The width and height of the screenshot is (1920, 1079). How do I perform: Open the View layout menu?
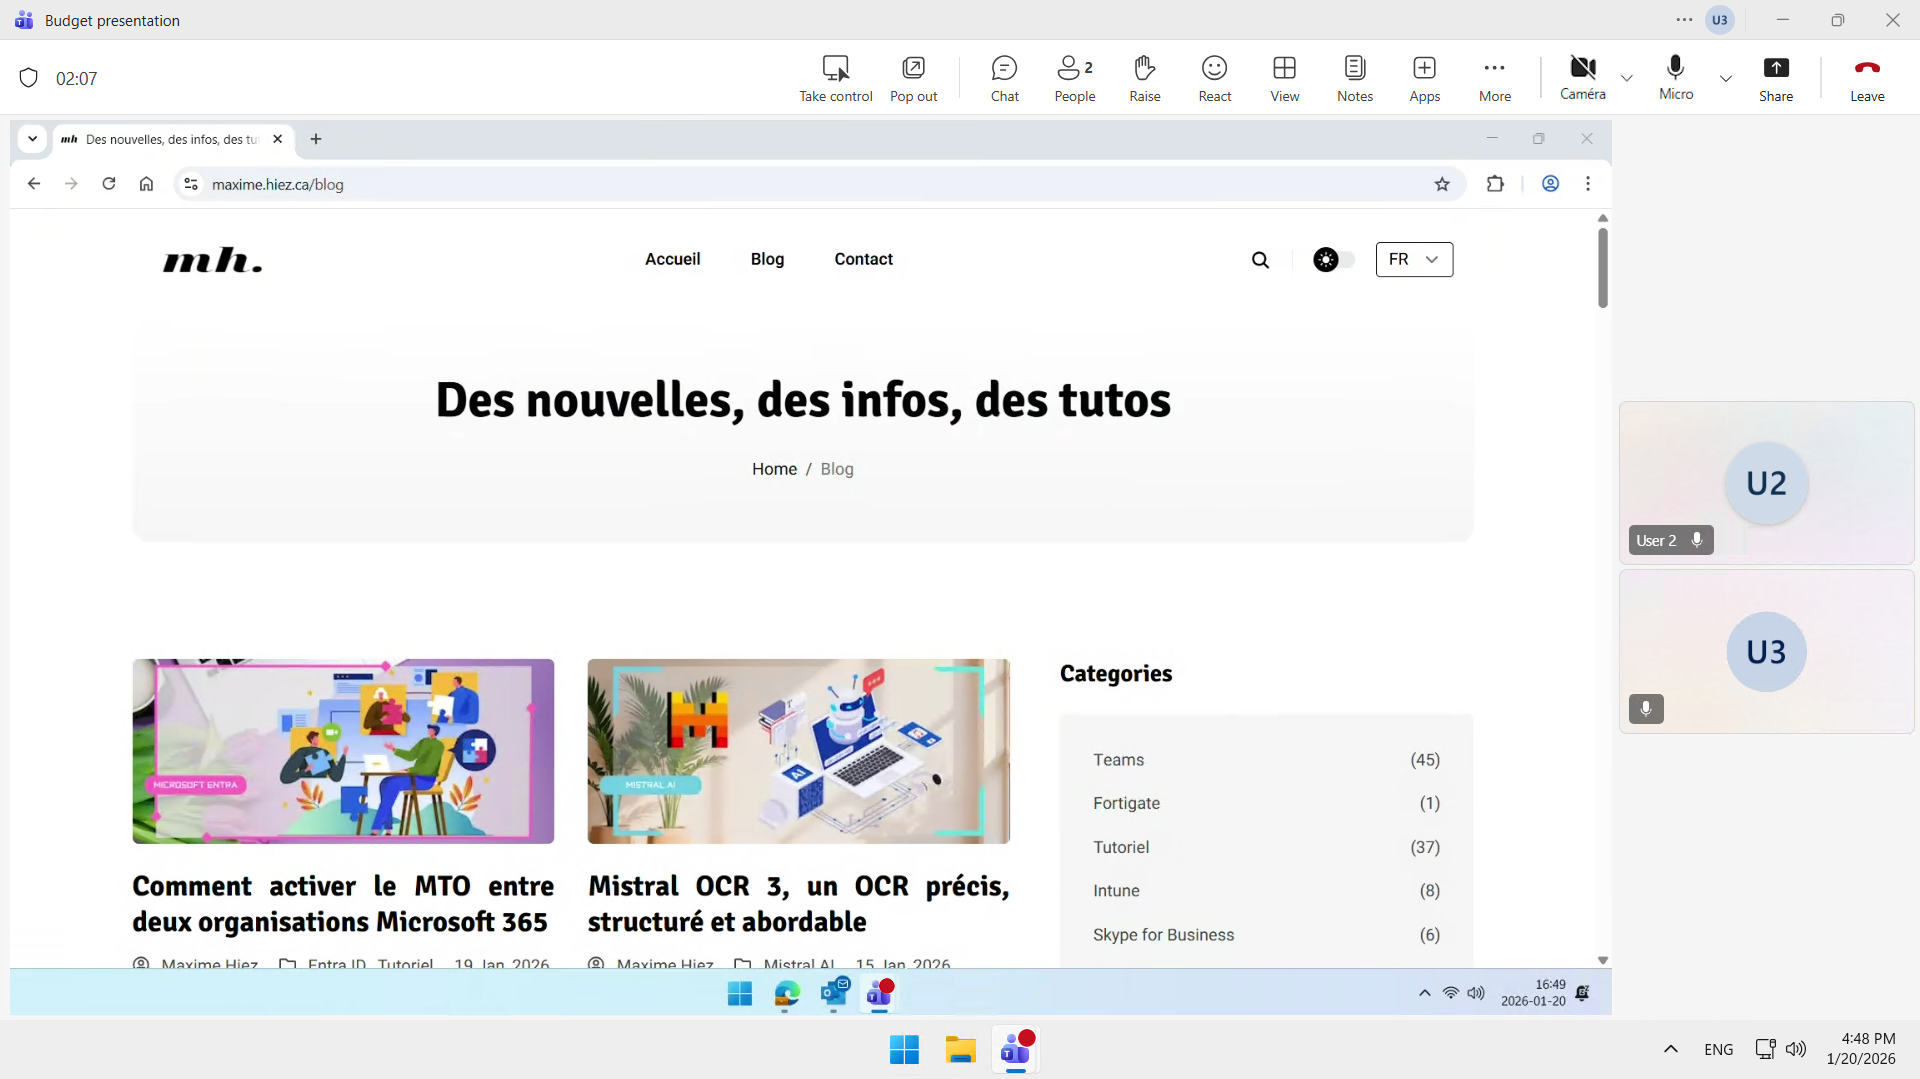[x=1284, y=78]
